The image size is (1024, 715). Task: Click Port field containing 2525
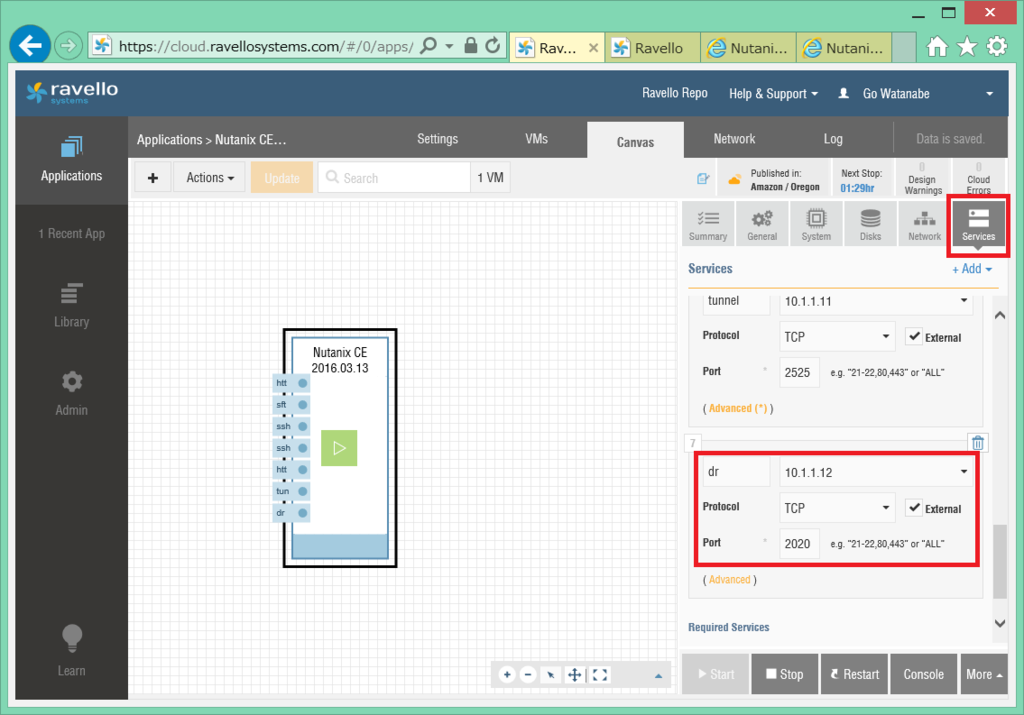point(799,372)
